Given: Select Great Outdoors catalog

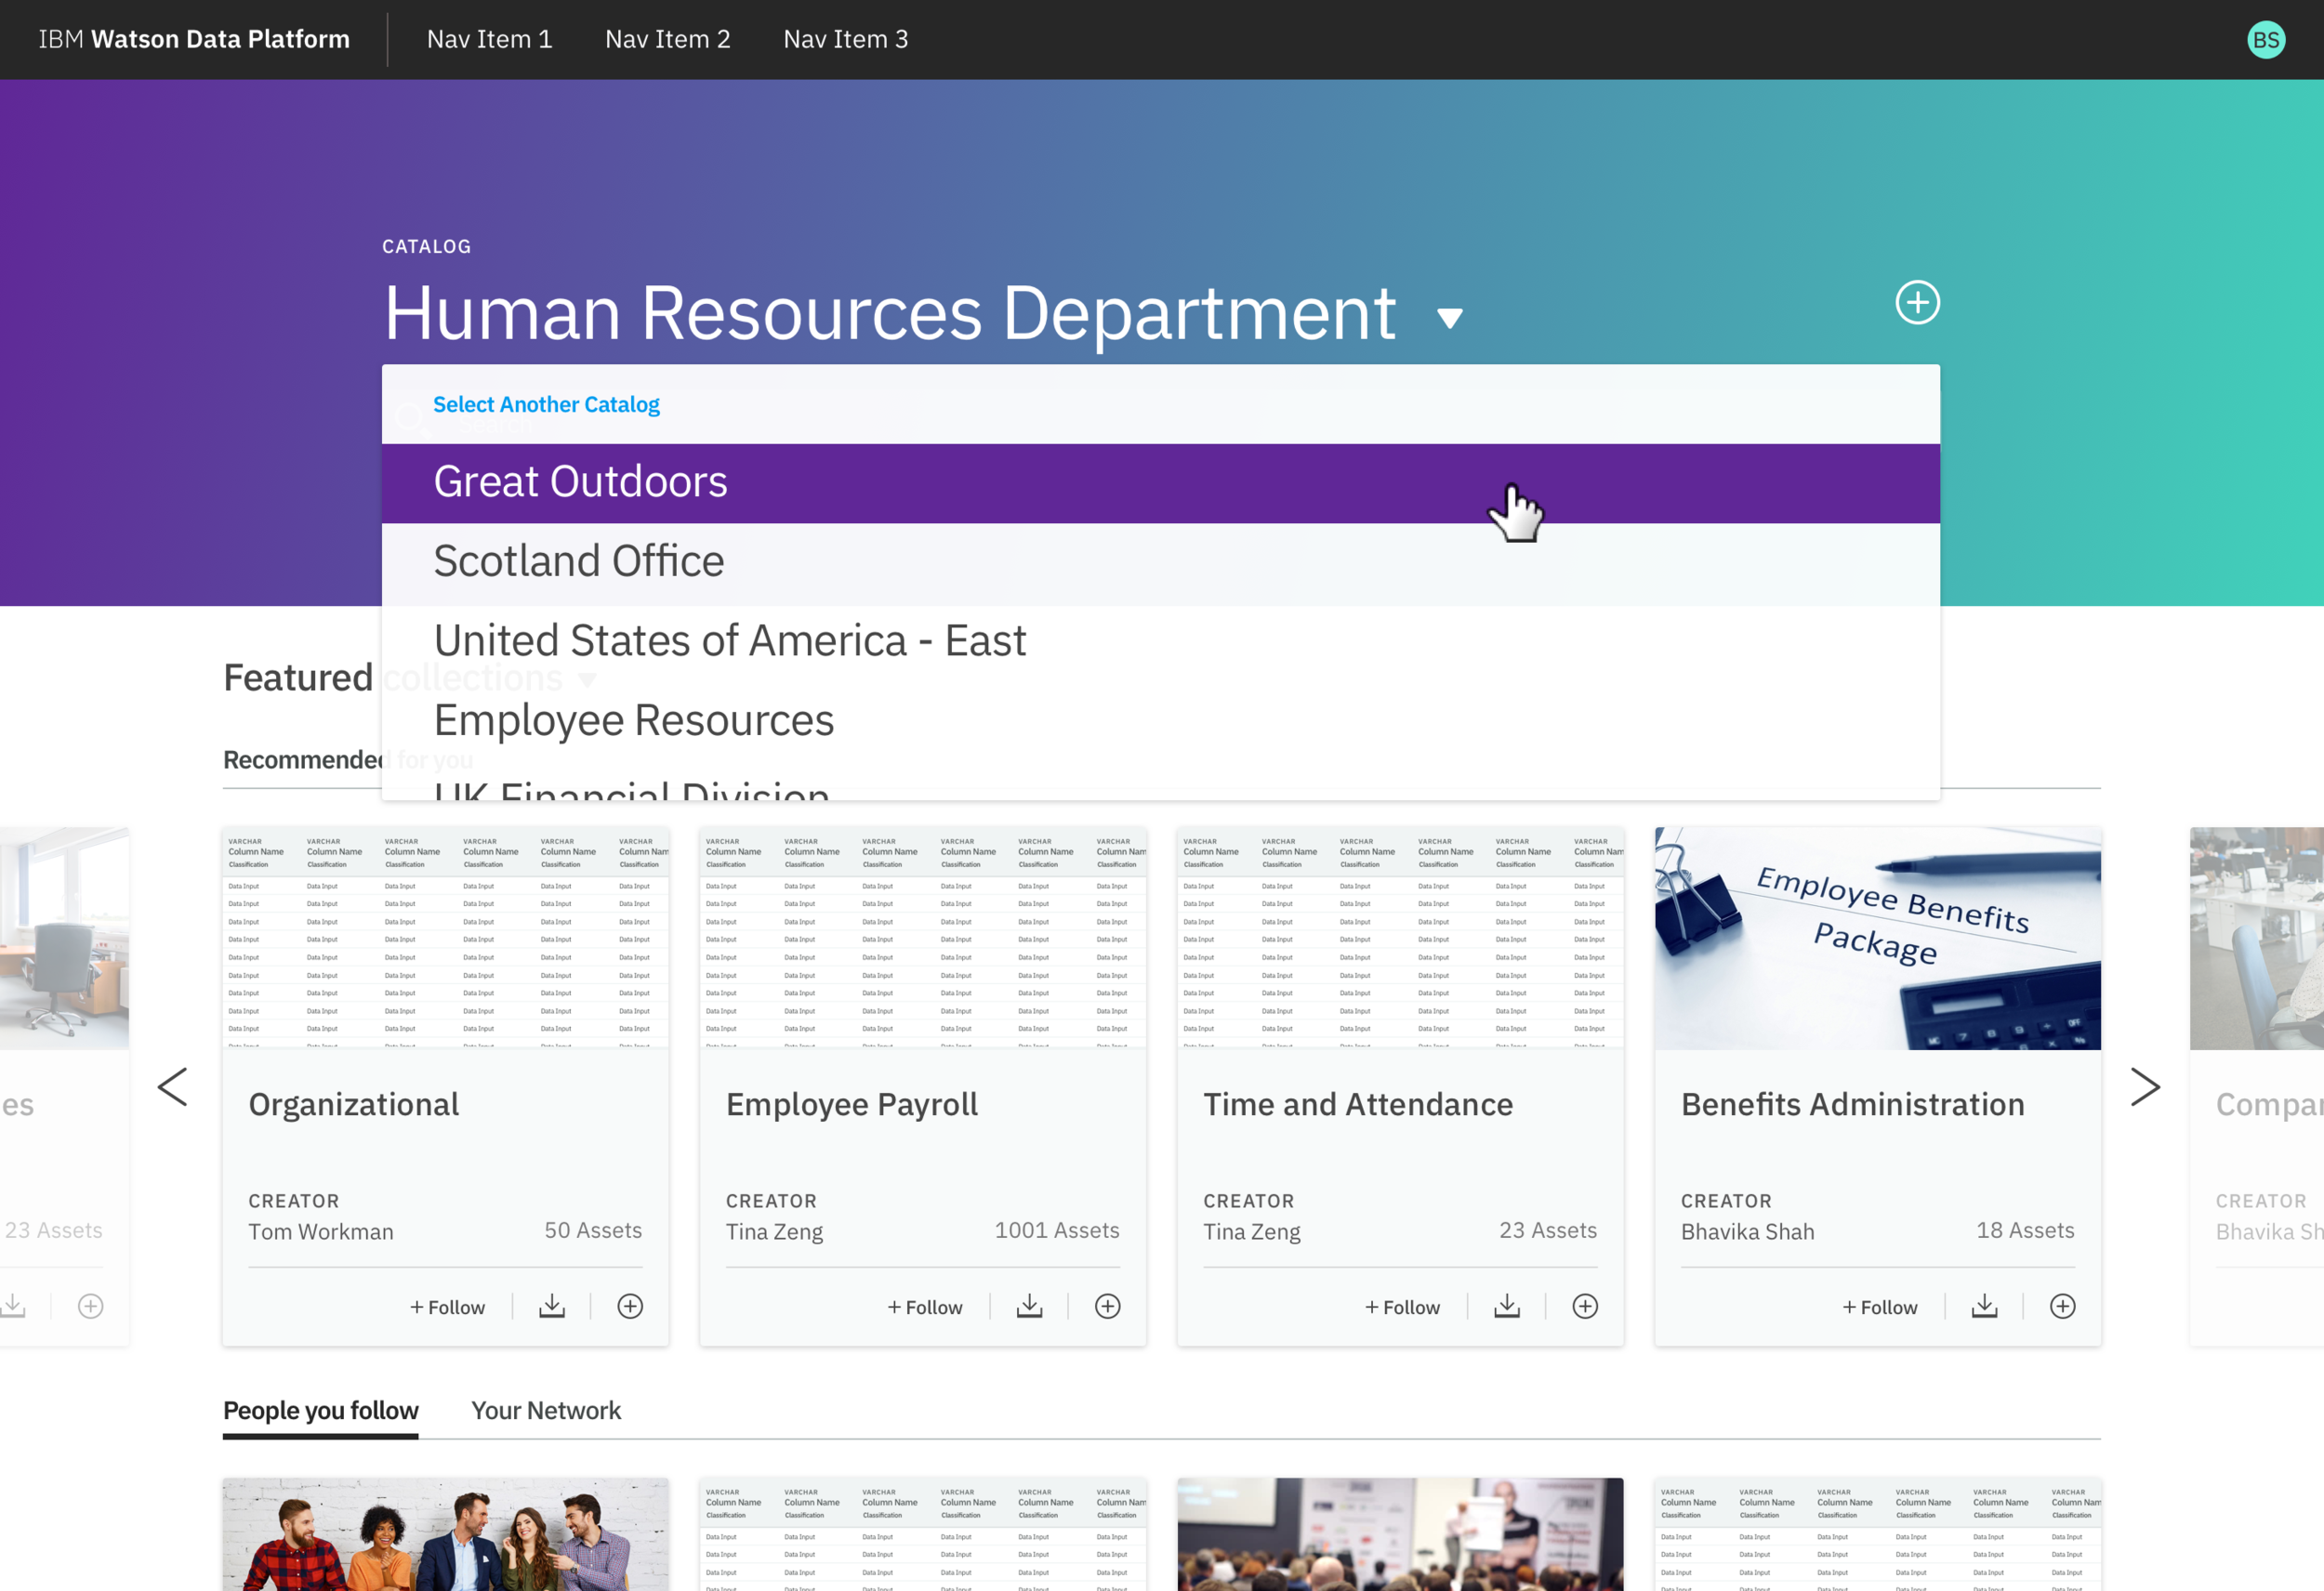Looking at the screenshot, I should (x=1160, y=483).
